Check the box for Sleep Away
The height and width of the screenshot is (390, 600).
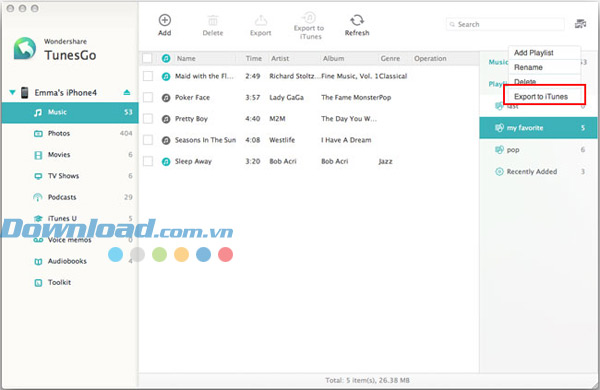(x=148, y=162)
